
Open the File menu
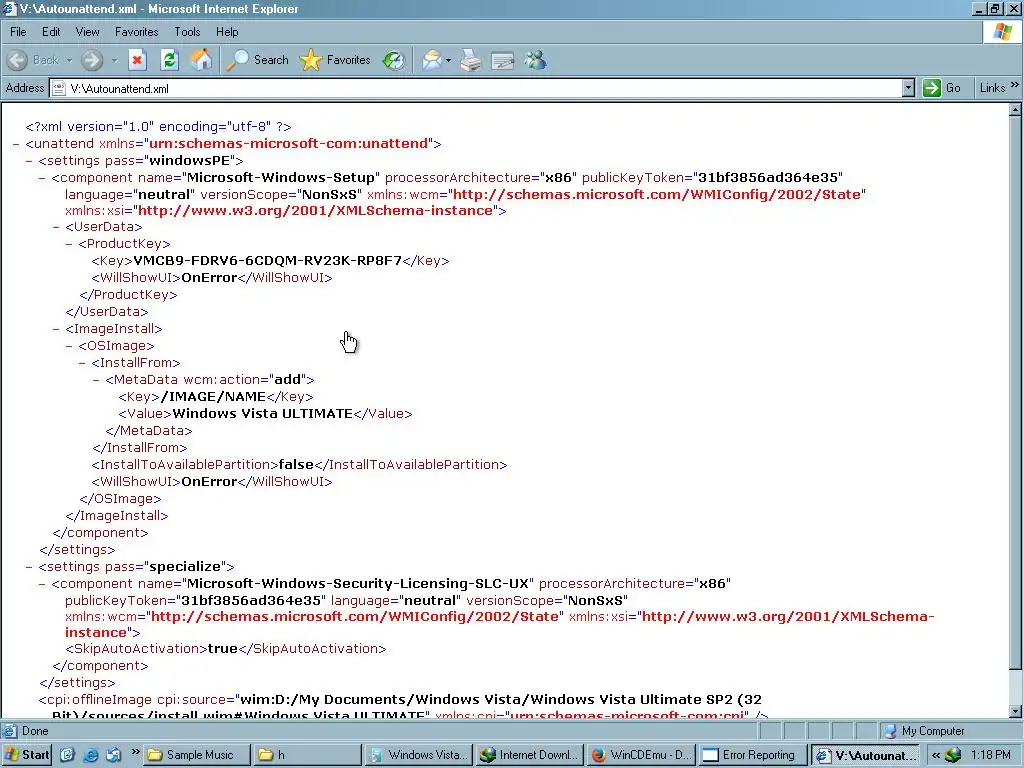point(18,31)
